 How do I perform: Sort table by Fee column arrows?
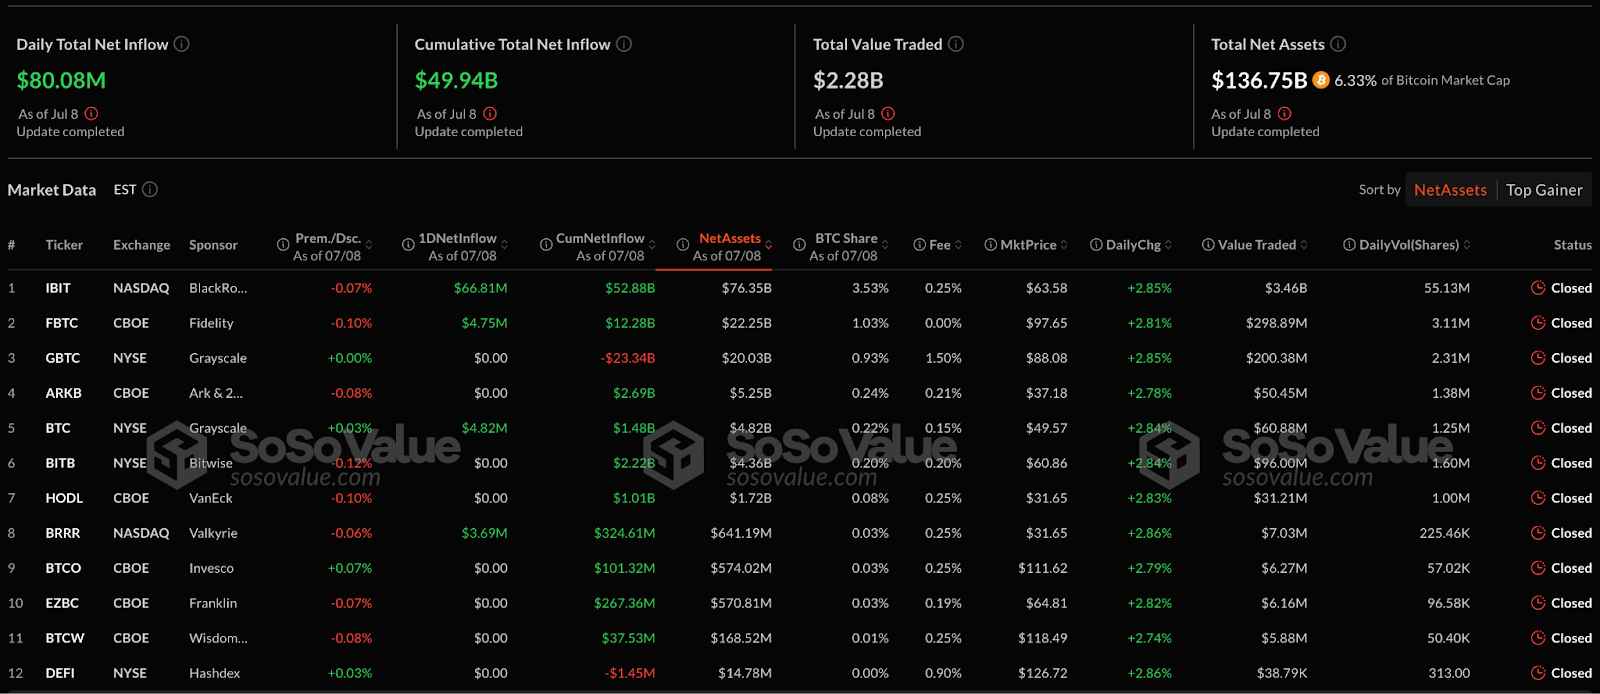pyautogui.click(x=958, y=245)
